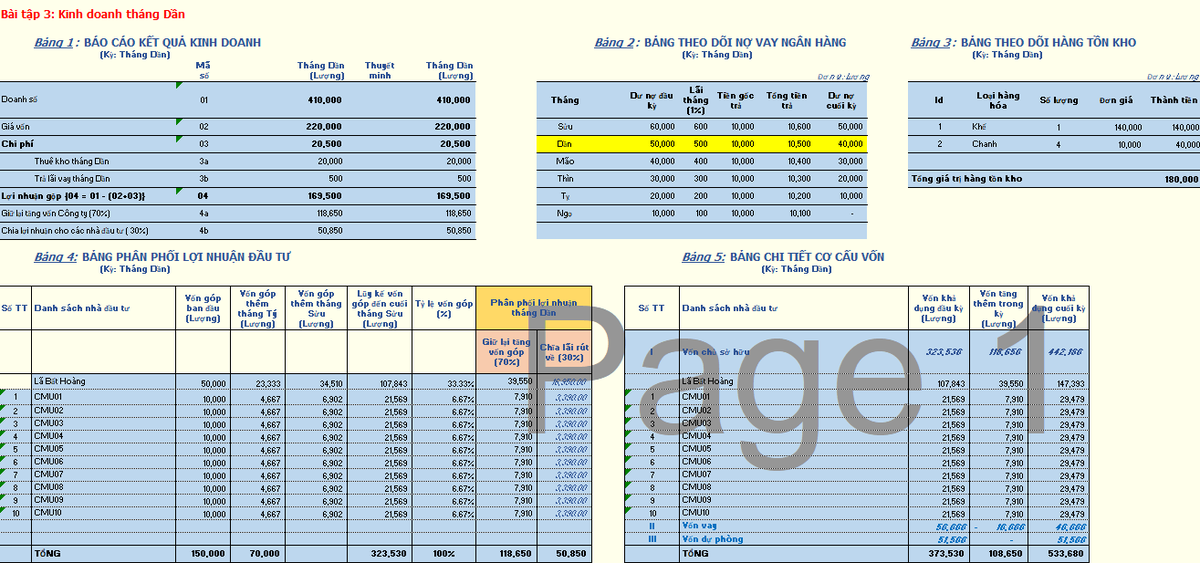This screenshot has width=1200, height=563.
Task: Click total value "323,530" in Bảng 4
Action: (x=389, y=553)
